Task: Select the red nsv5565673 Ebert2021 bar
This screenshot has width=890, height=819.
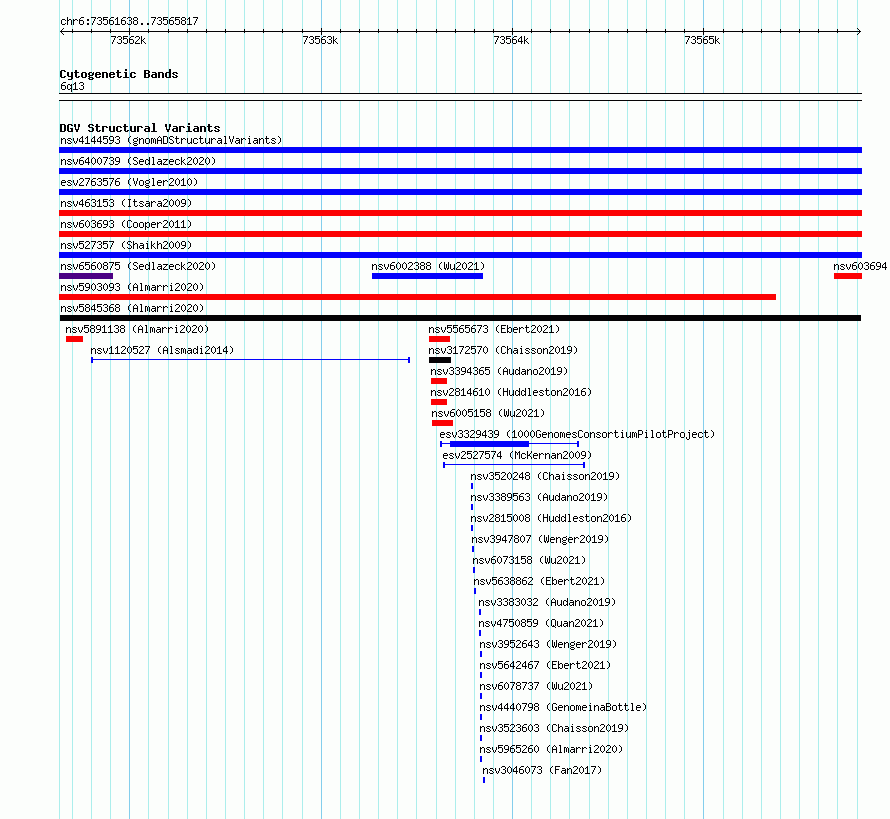Action: 439,339
